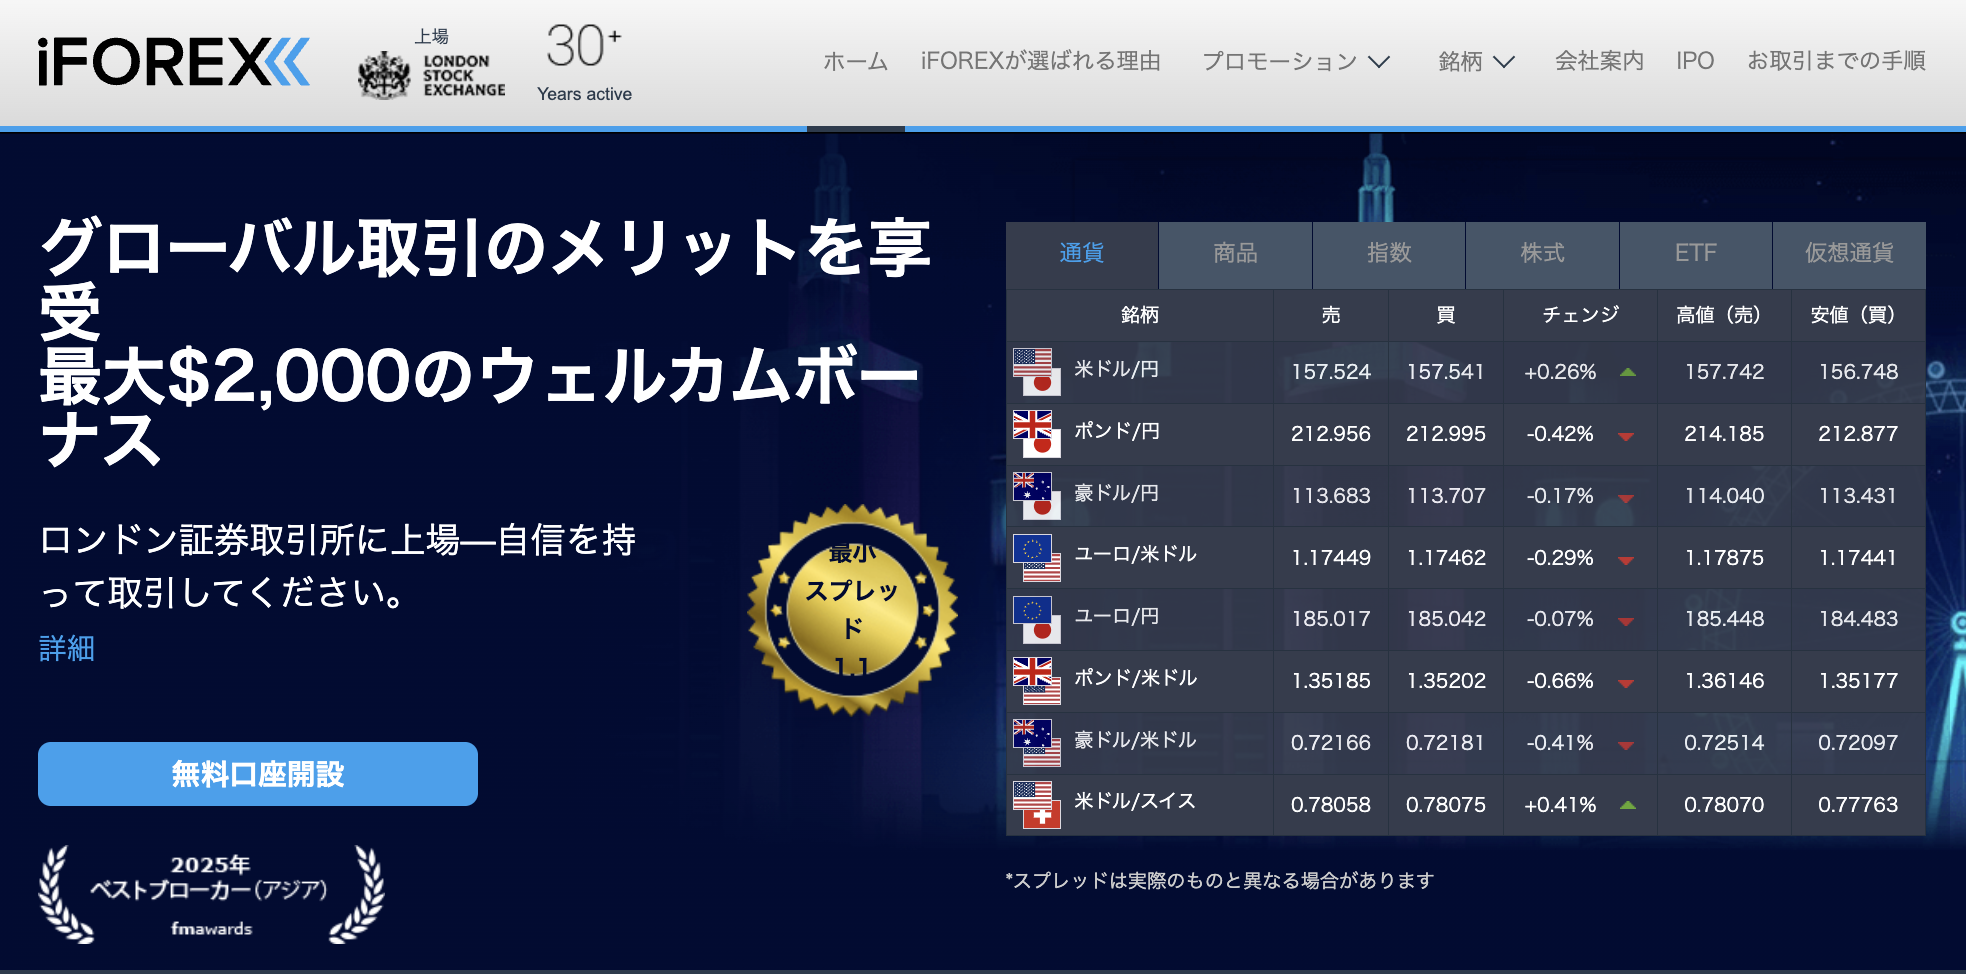Click the 豪ドル/円 instrument name
This screenshot has height=974, width=1966.
pos(1117,494)
